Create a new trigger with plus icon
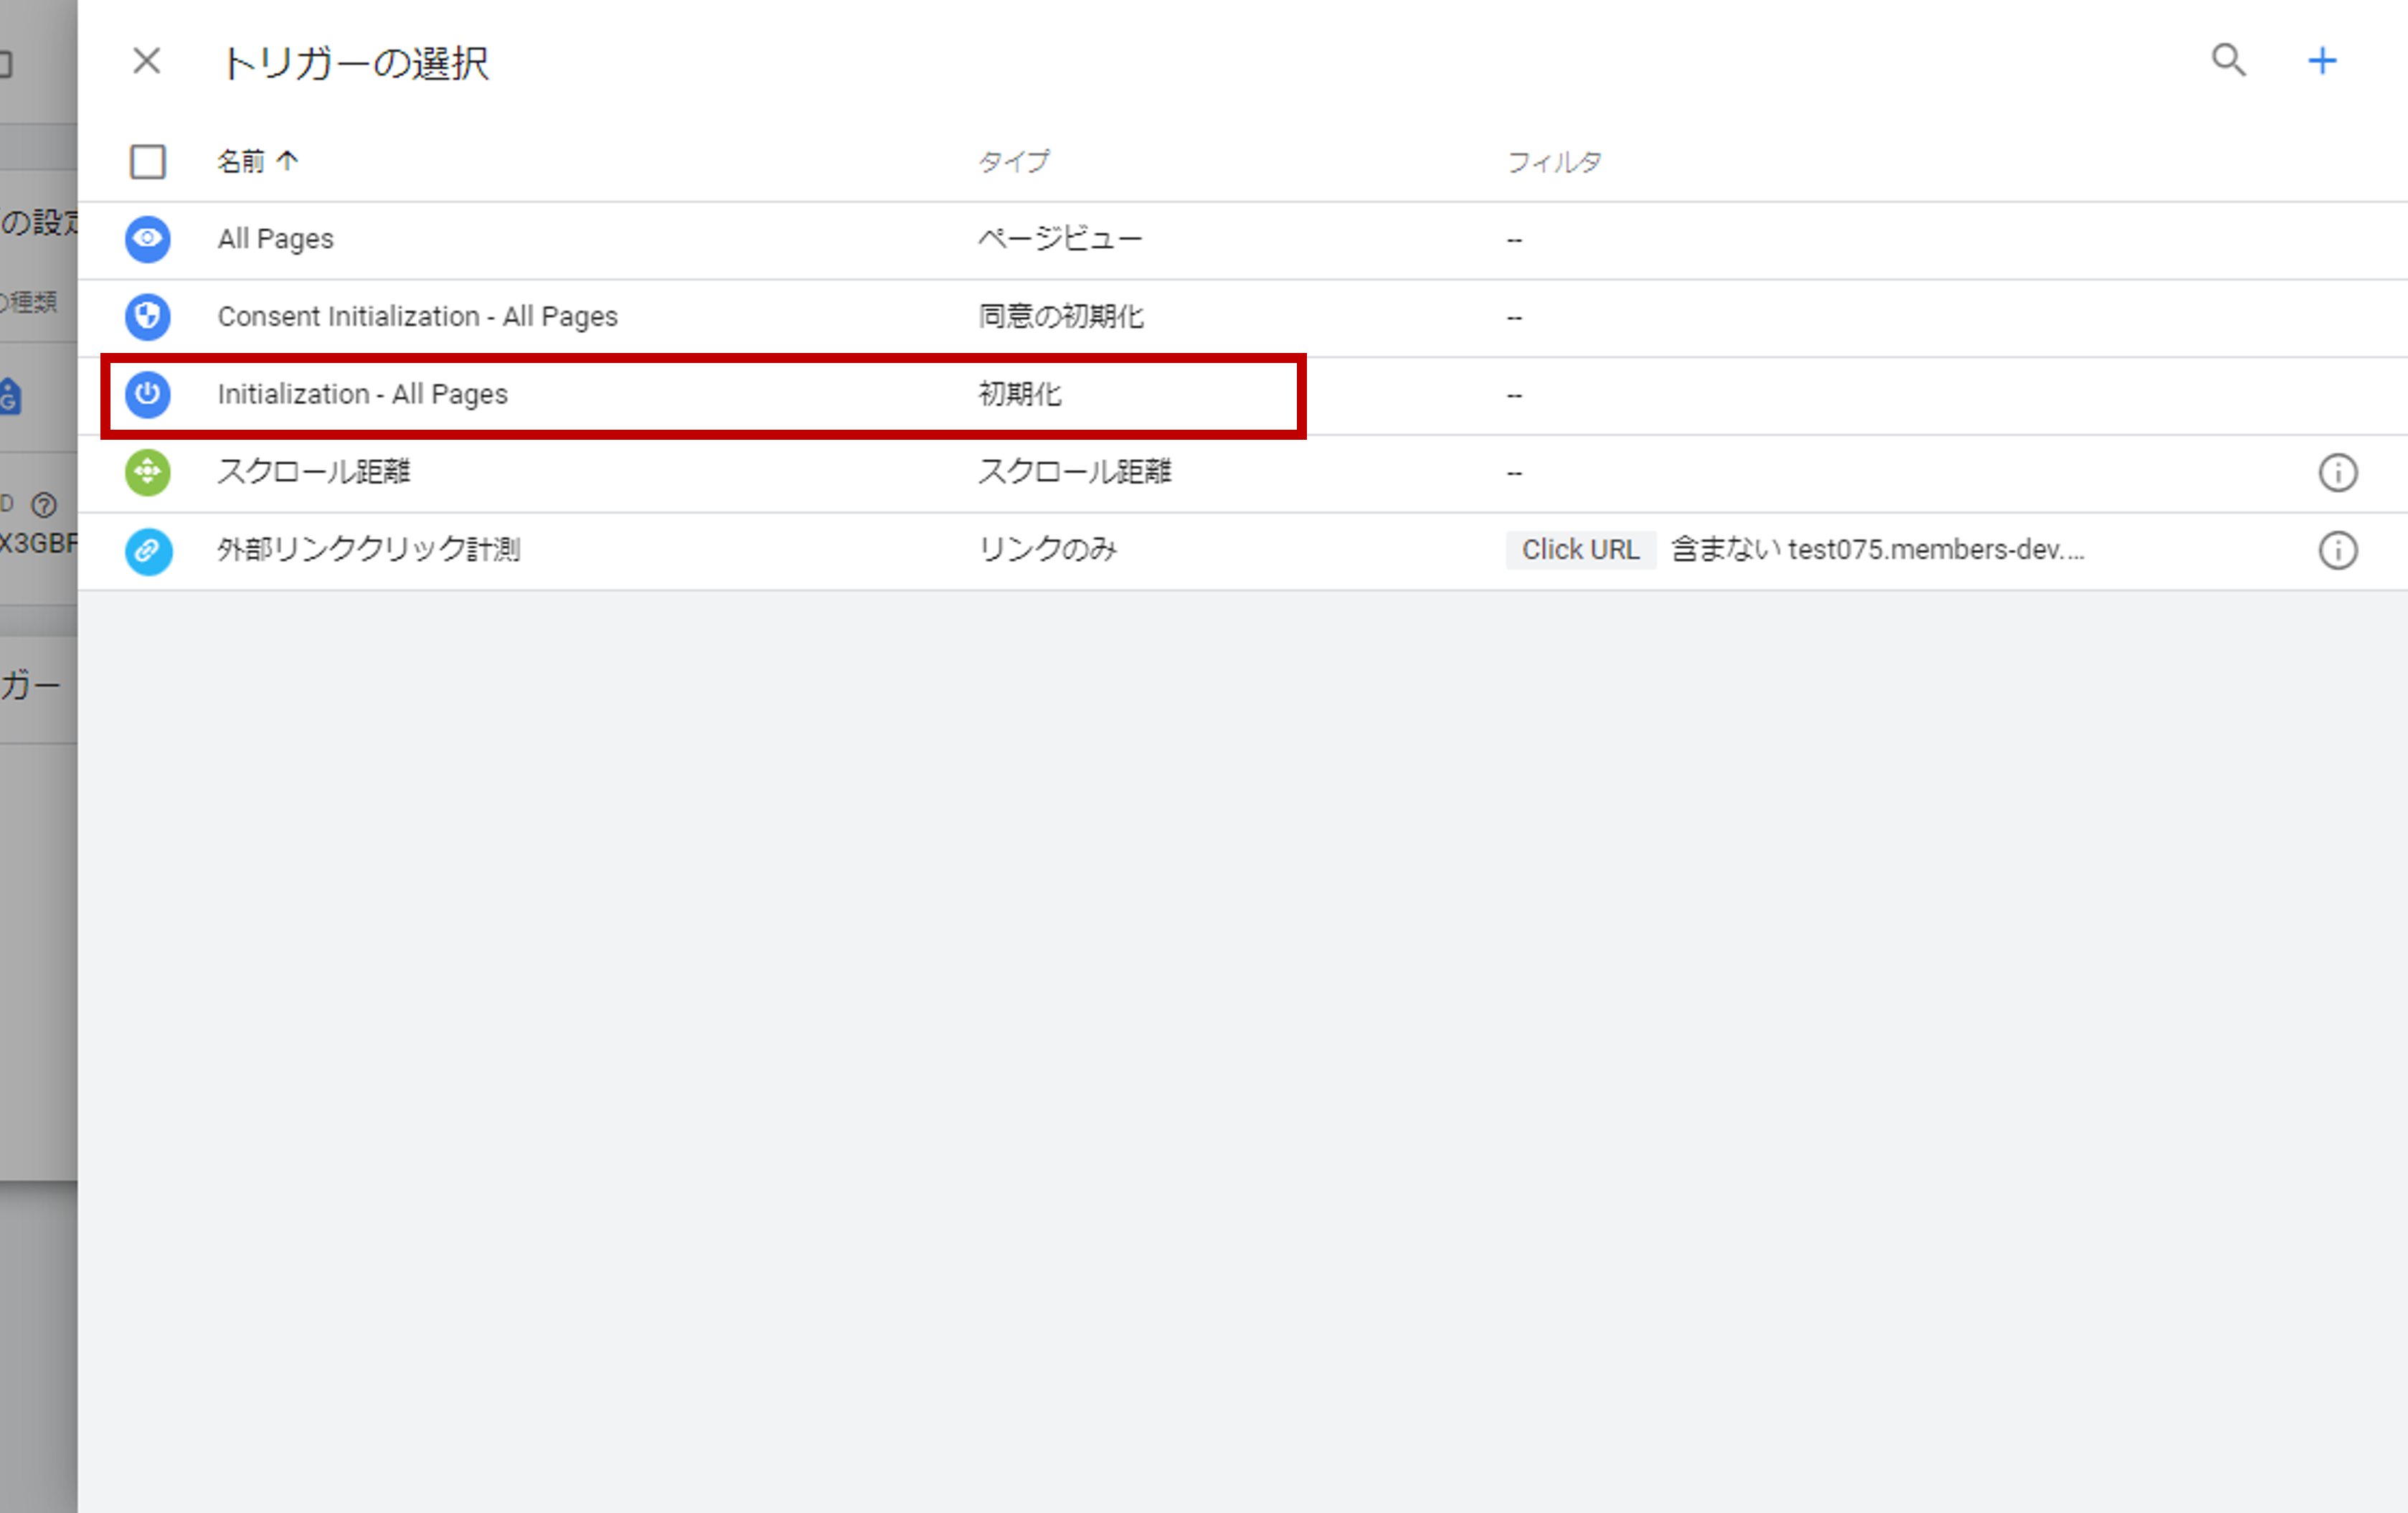The image size is (2408, 1513). click(2321, 61)
